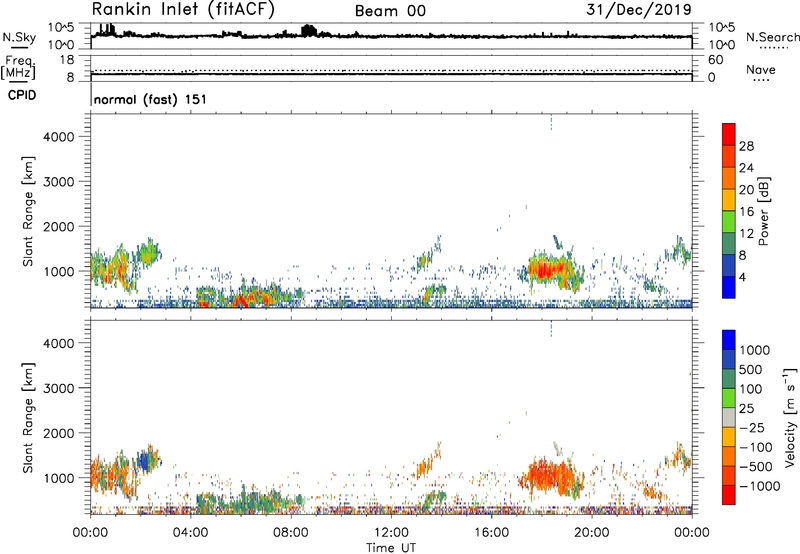Click the '16' tick on Power colorbar
This screenshot has height=554, width=800.
pos(746,212)
